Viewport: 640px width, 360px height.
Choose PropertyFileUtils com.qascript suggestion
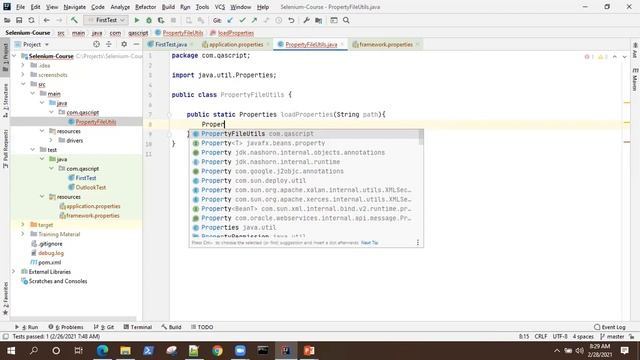(305, 133)
